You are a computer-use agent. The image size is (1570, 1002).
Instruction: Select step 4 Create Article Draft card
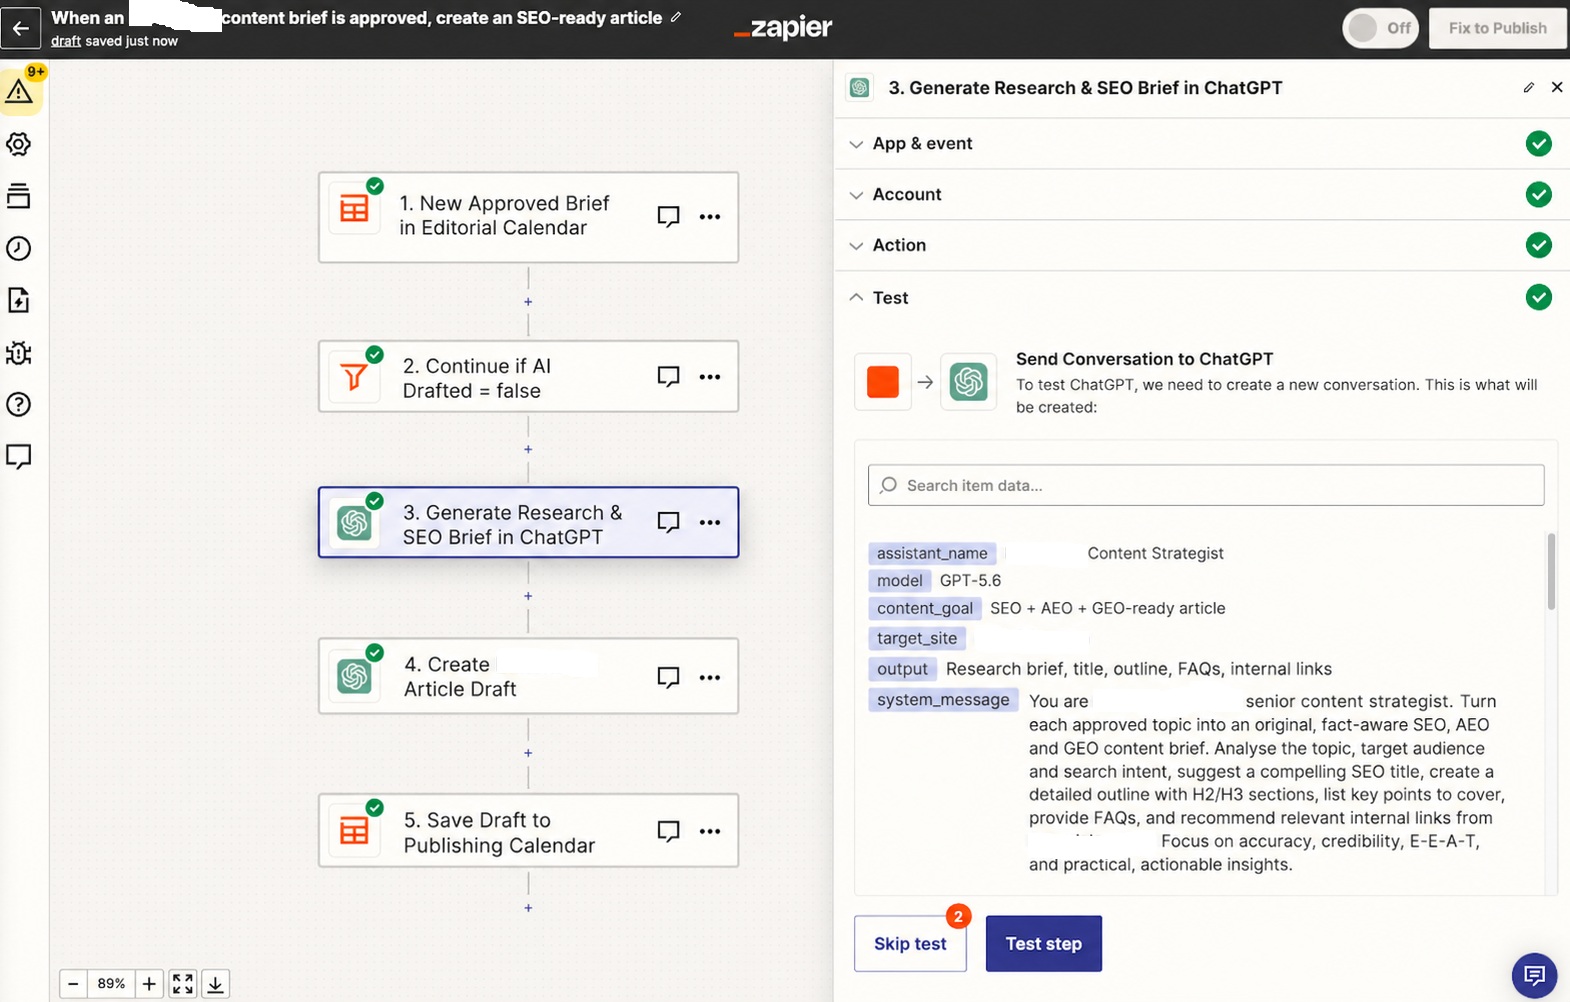(528, 676)
